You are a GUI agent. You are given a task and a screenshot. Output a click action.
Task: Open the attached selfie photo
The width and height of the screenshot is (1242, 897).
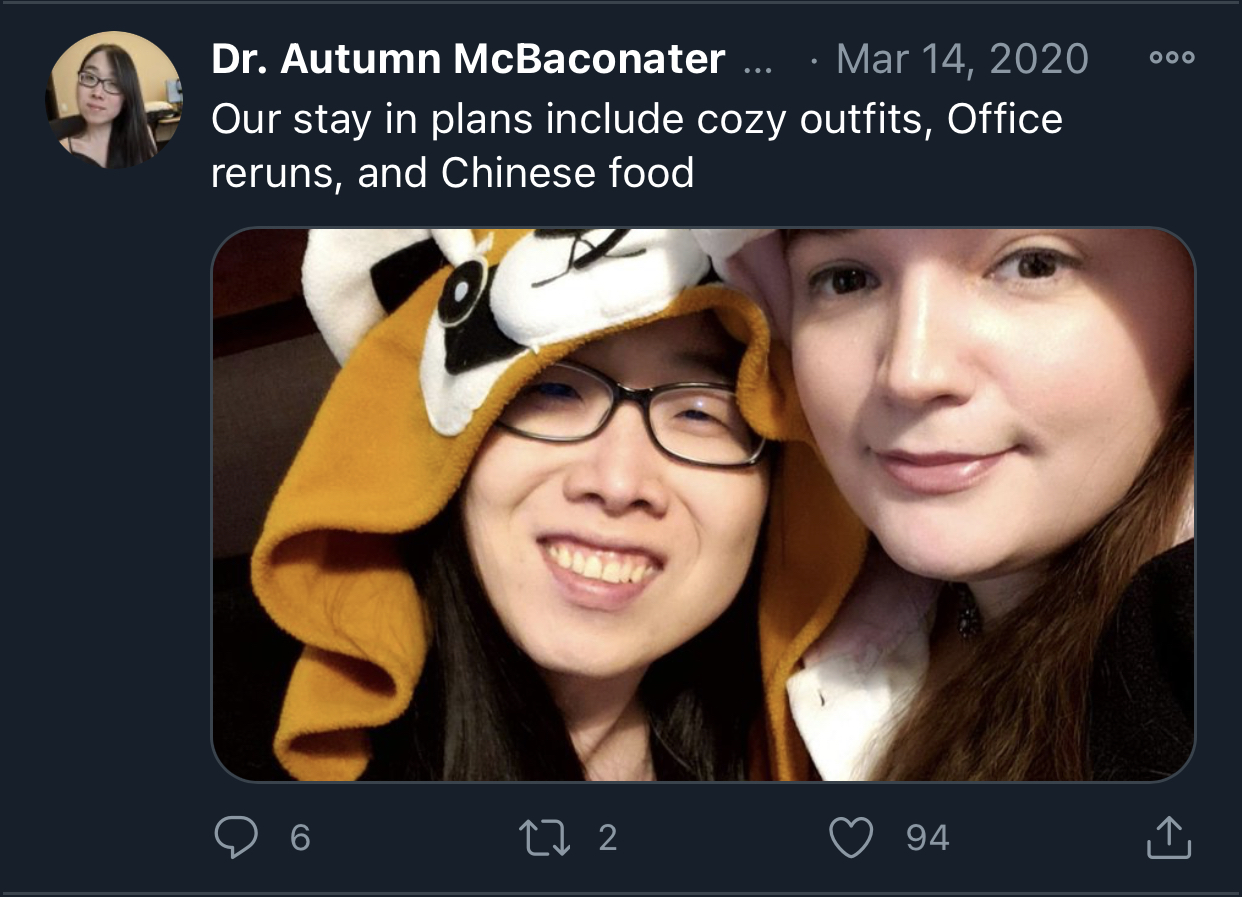click(x=703, y=505)
